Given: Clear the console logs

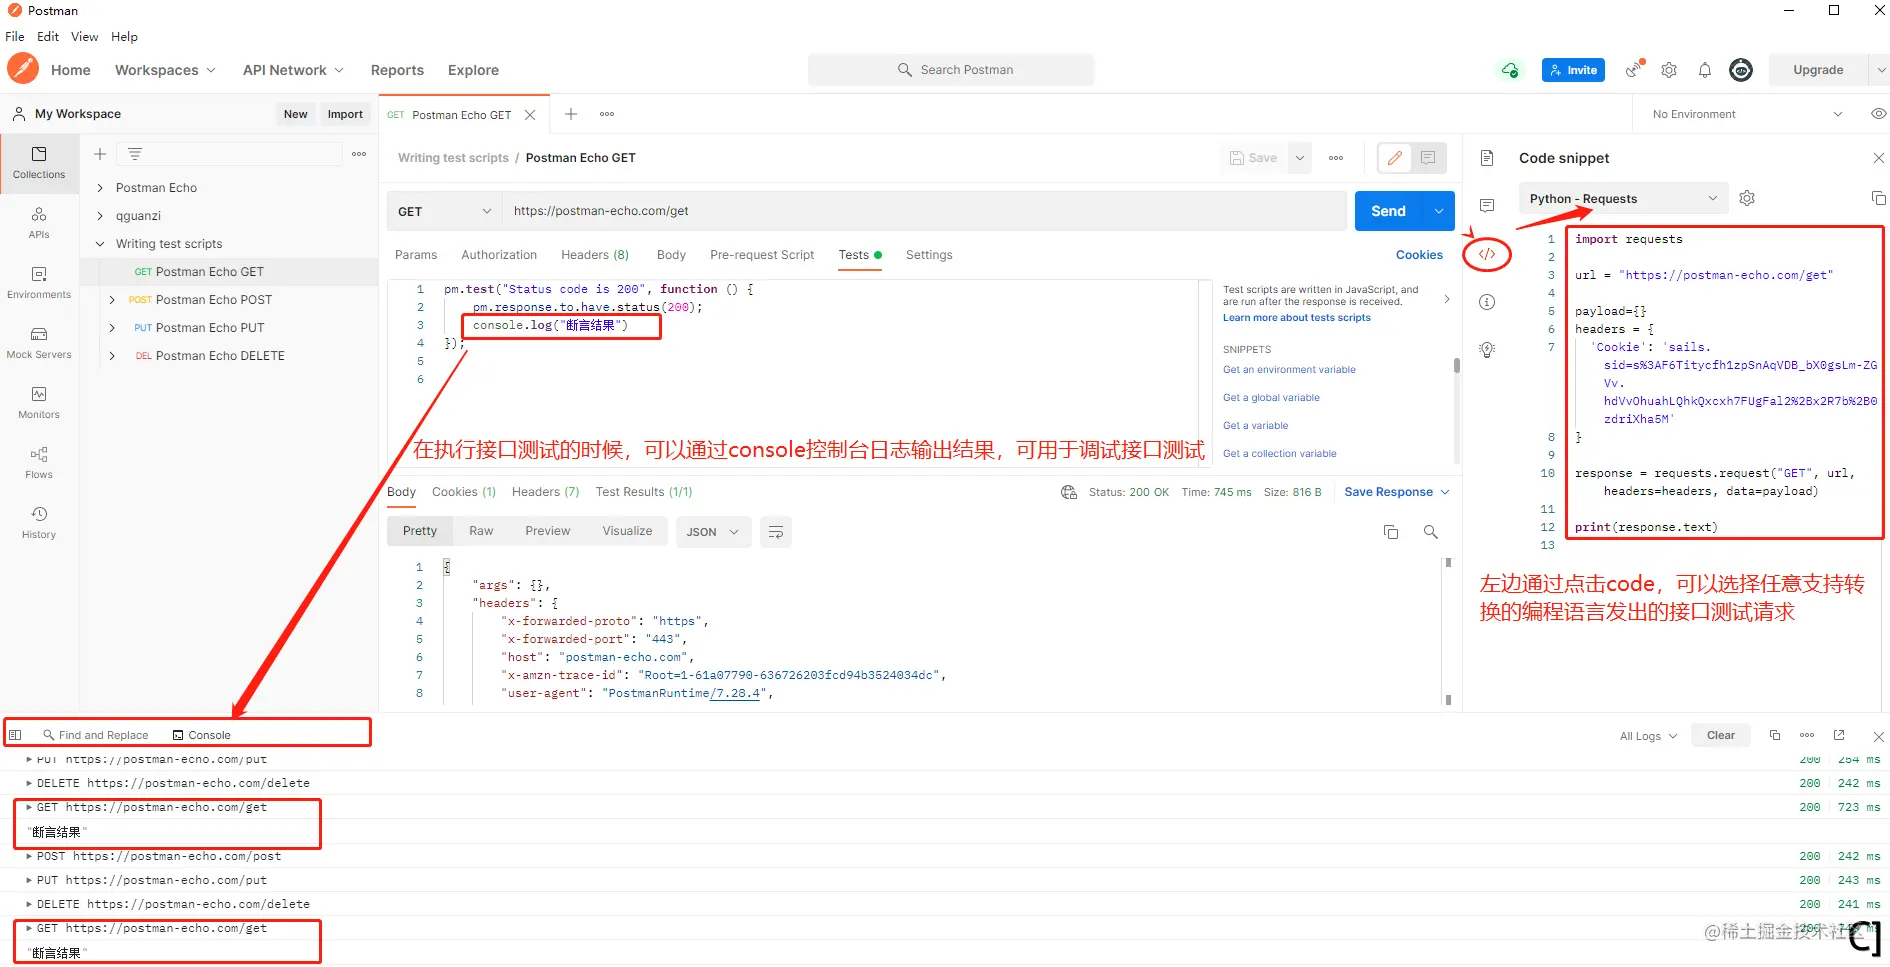Looking at the screenshot, I should pos(1720,735).
